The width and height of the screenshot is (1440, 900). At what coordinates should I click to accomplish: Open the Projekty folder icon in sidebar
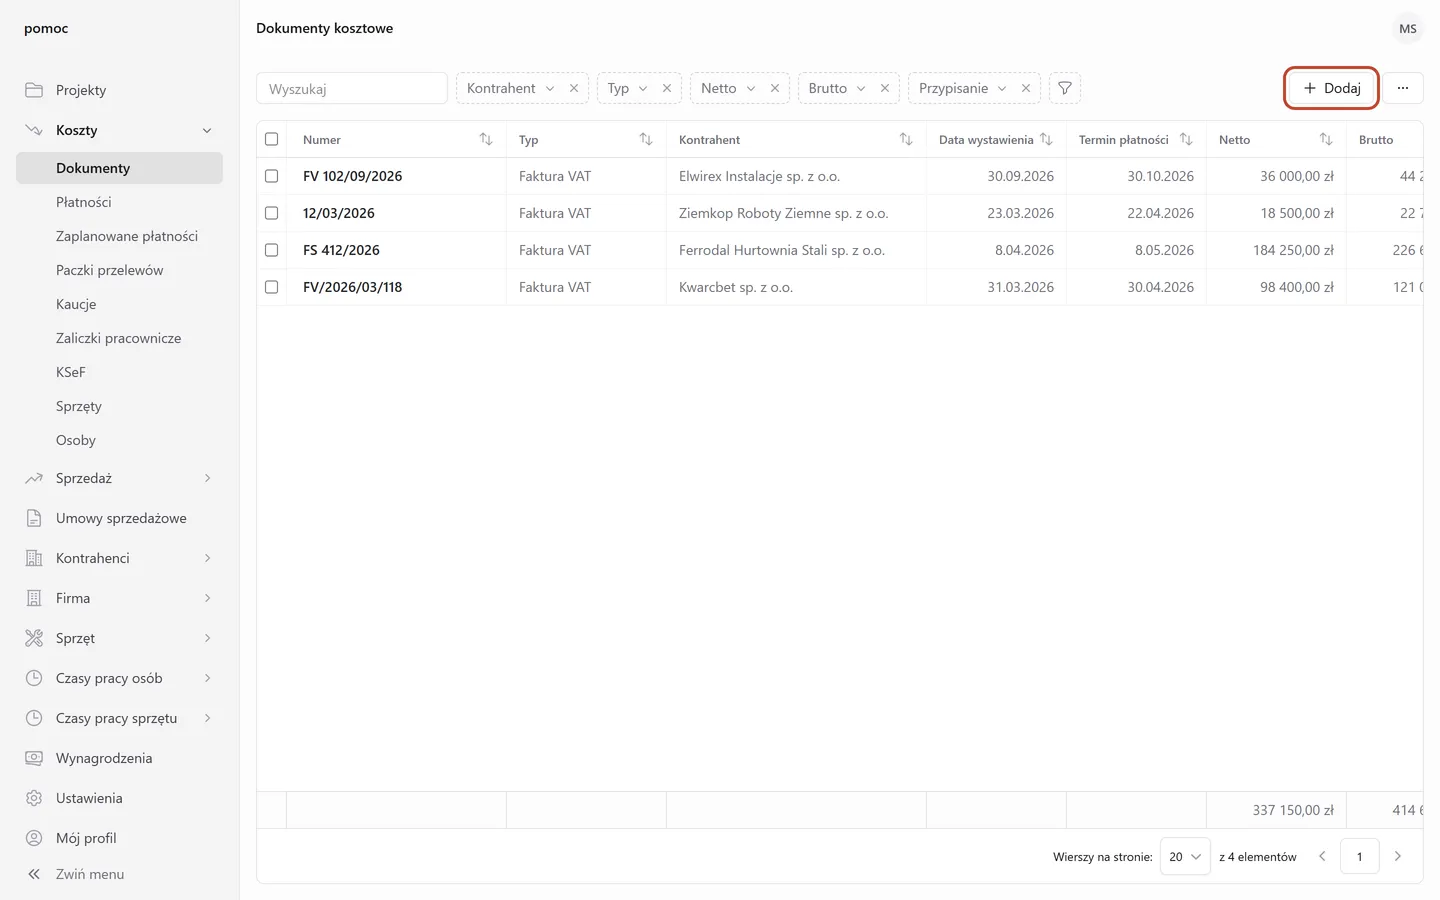point(34,90)
